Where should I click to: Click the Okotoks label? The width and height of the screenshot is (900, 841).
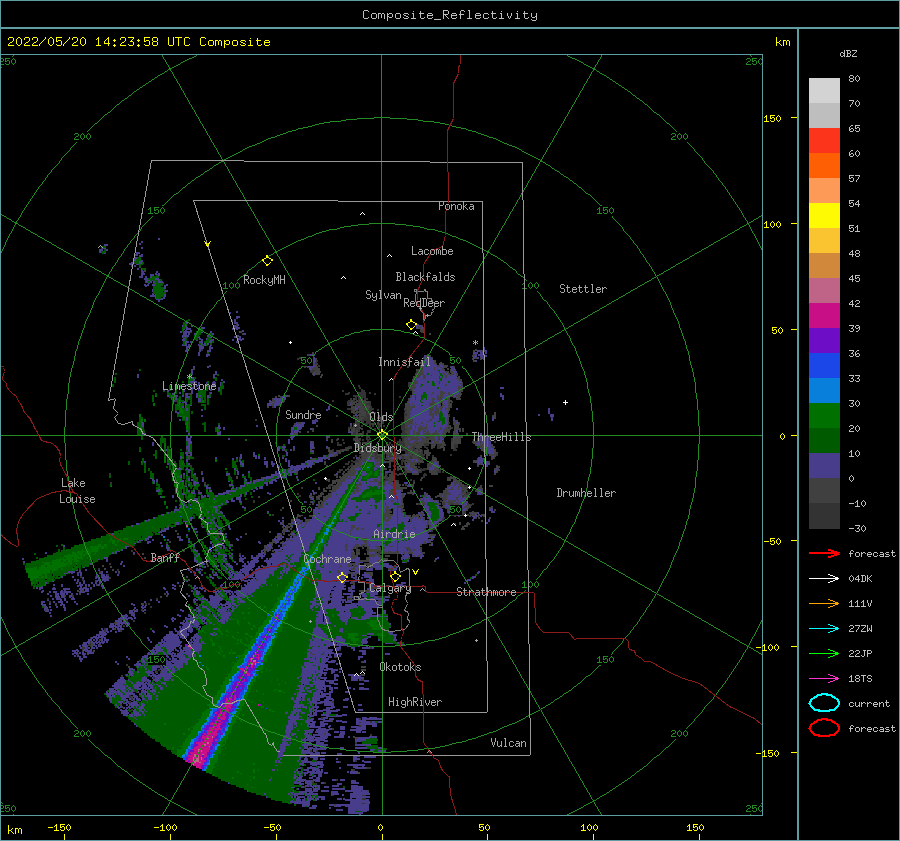(x=400, y=667)
